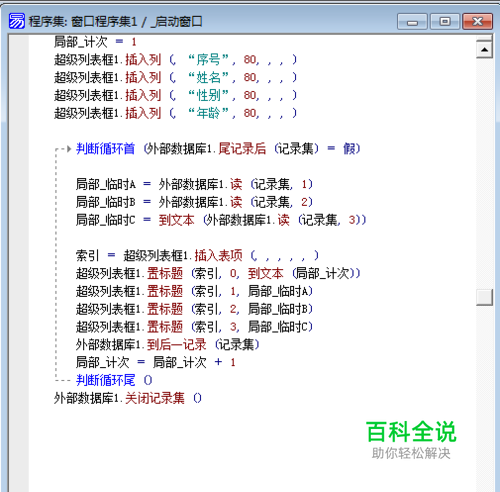
Task: Select the 插入列 line with "序号"
Action: coord(175,60)
